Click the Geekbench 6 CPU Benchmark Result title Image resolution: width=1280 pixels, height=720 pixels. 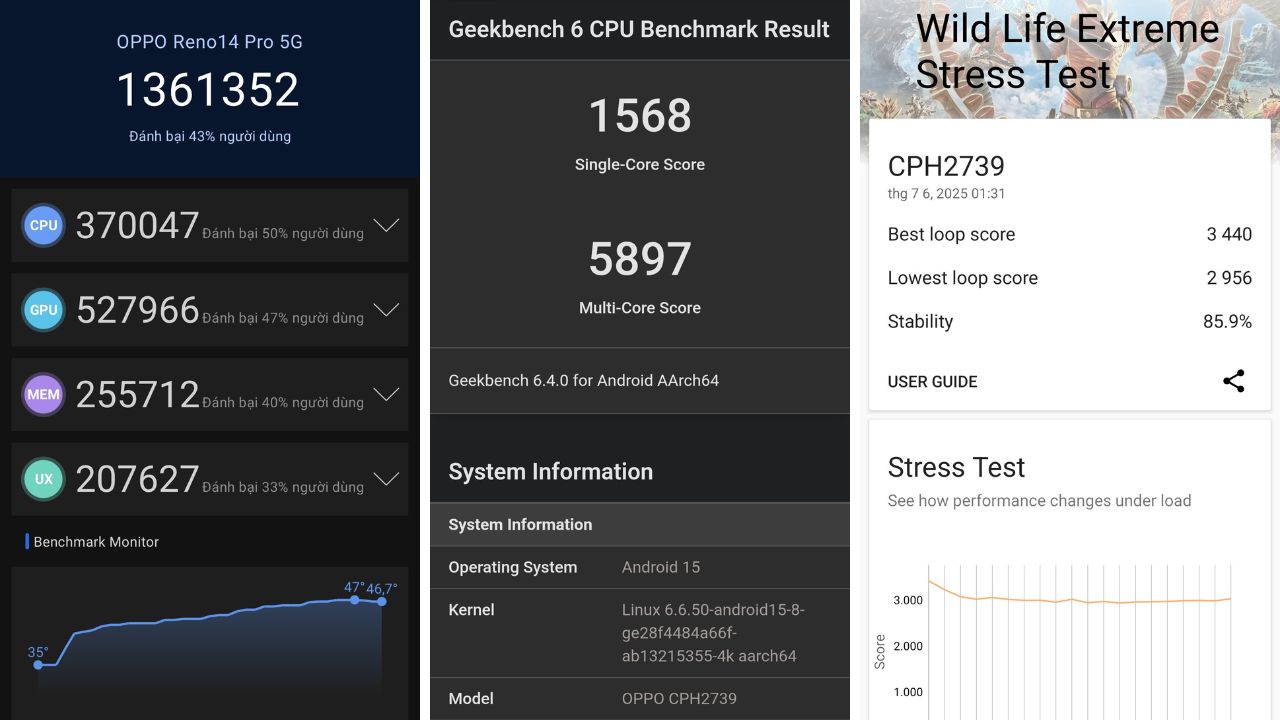coord(639,29)
